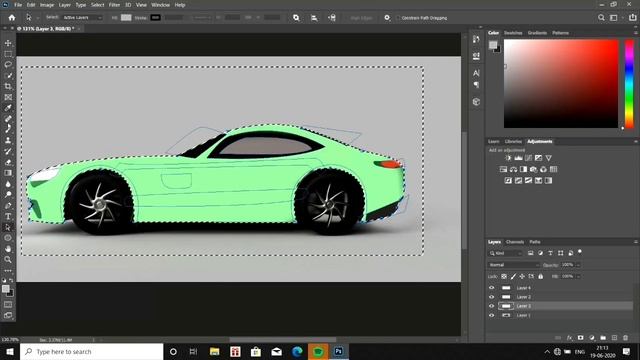Select the Hand tool
This screenshot has width=640, height=360.
[8, 249]
